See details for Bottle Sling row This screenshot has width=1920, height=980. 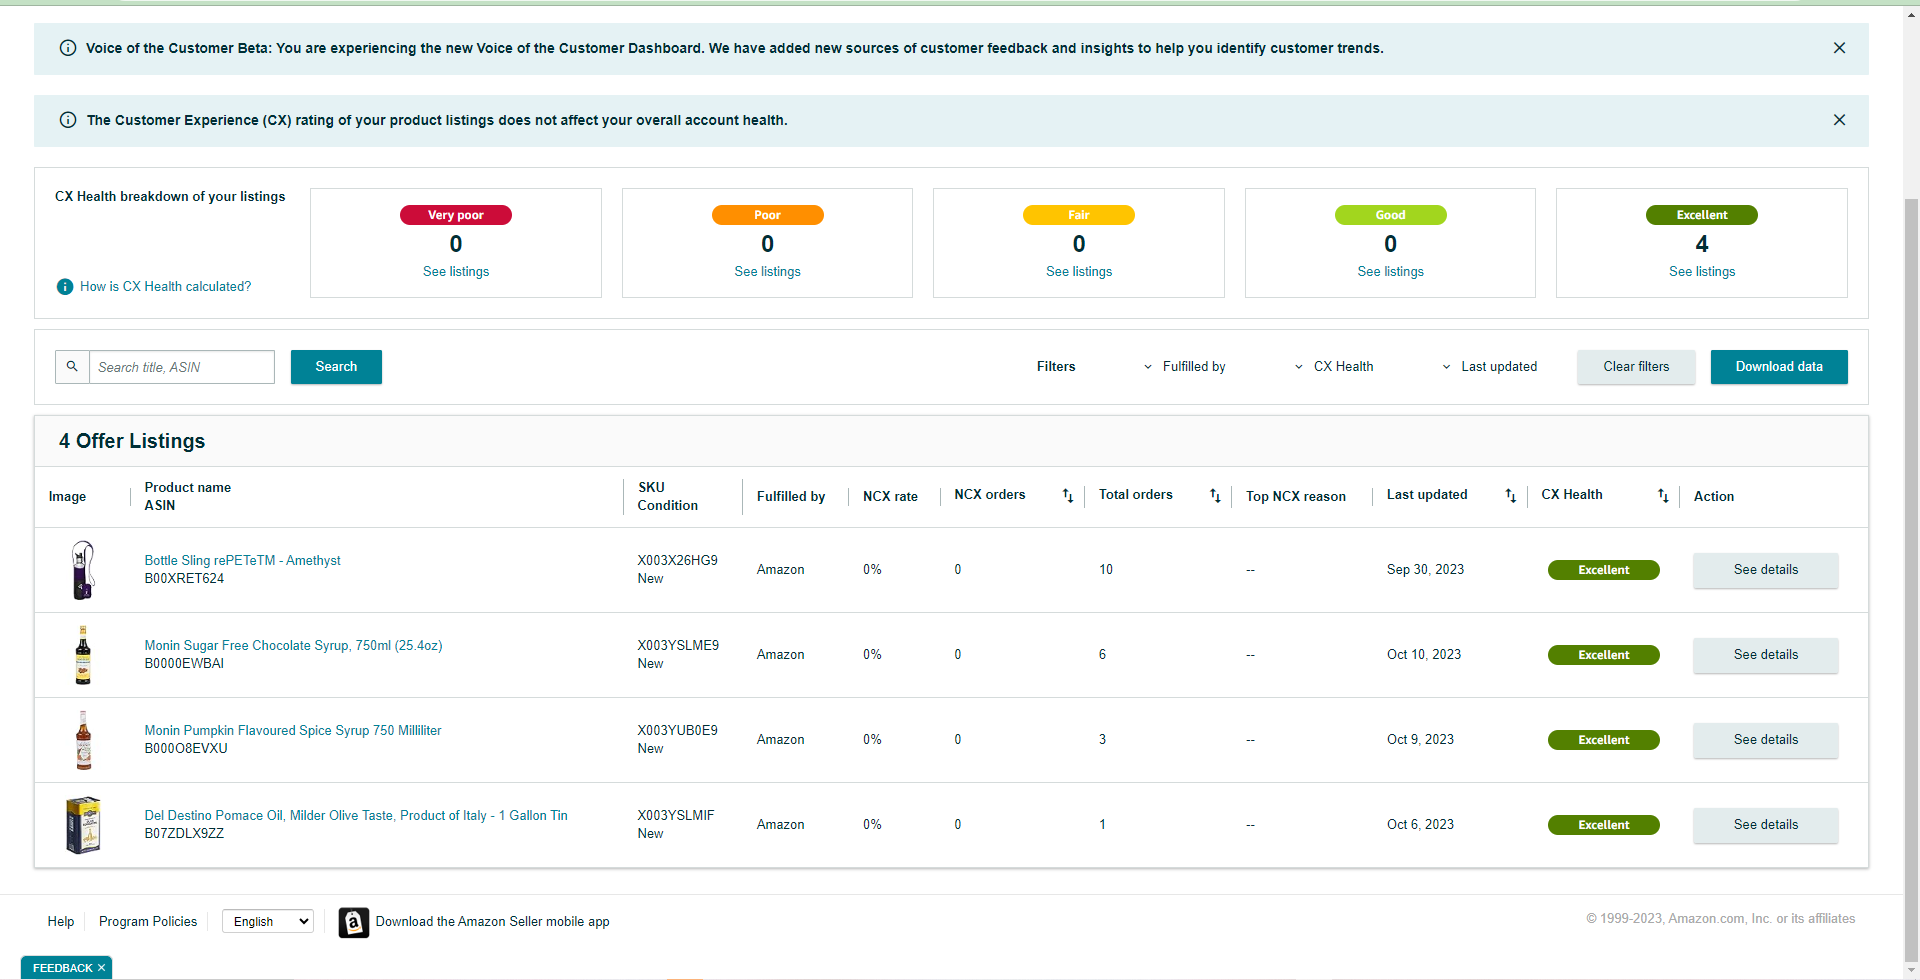tap(1765, 570)
